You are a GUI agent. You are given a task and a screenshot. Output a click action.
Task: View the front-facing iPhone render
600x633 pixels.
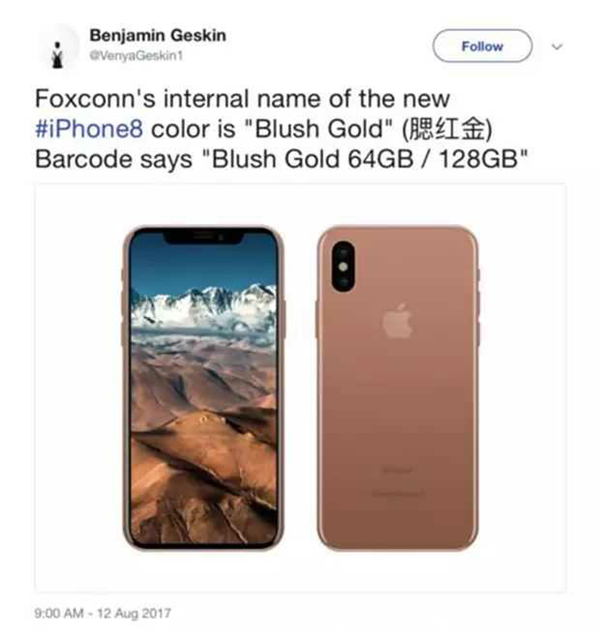203,388
